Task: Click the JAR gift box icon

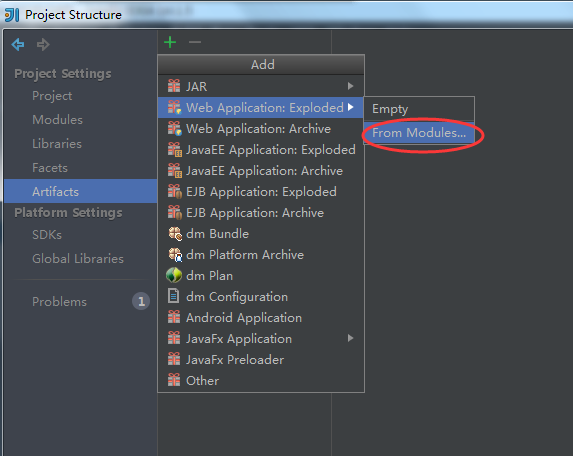Action: (174, 86)
